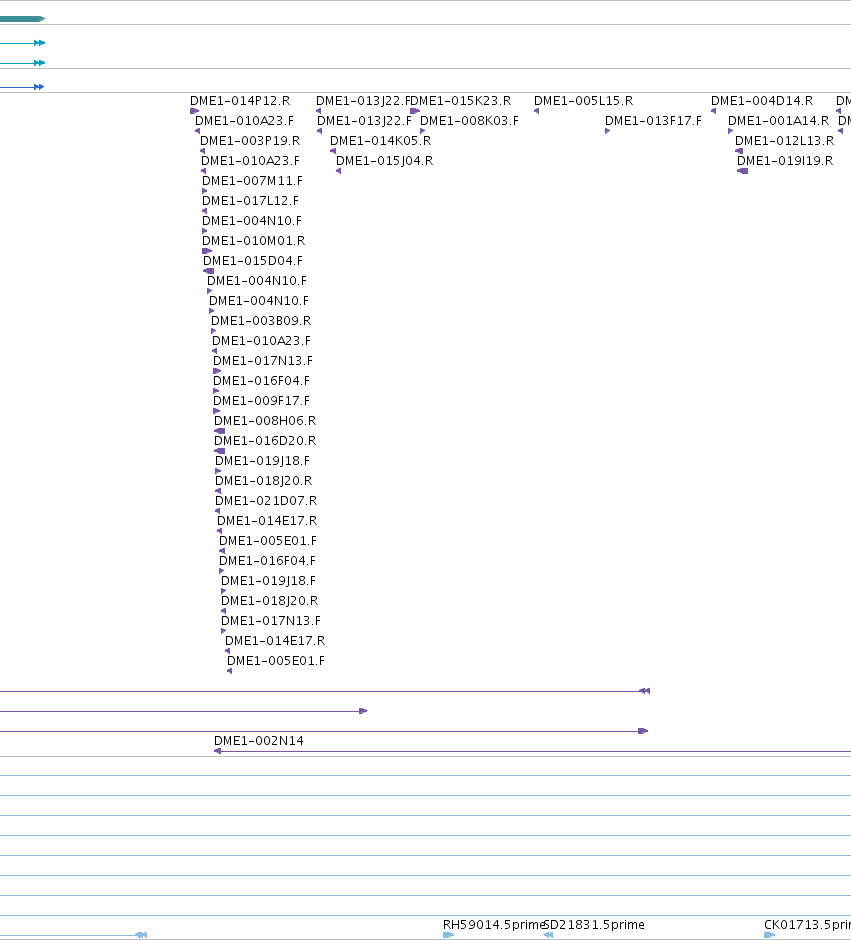The width and height of the screenshot is (851, 940).
Task: Click feature DME1-005L15.R
Action: 583,101
